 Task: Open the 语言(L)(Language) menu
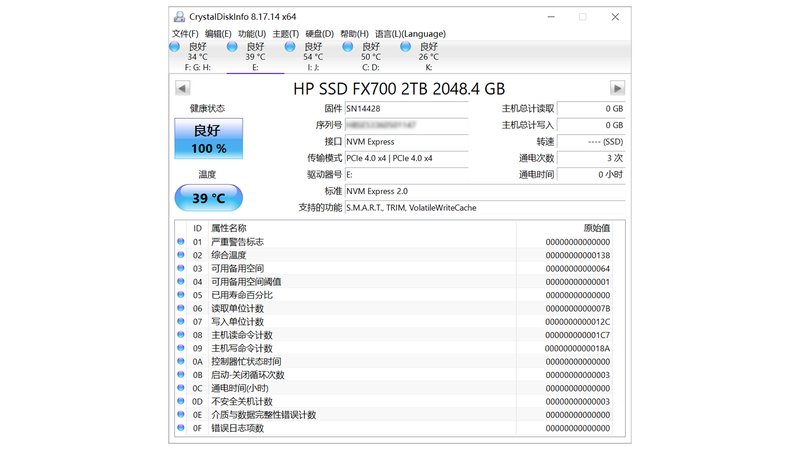click(x=410, y=34)
